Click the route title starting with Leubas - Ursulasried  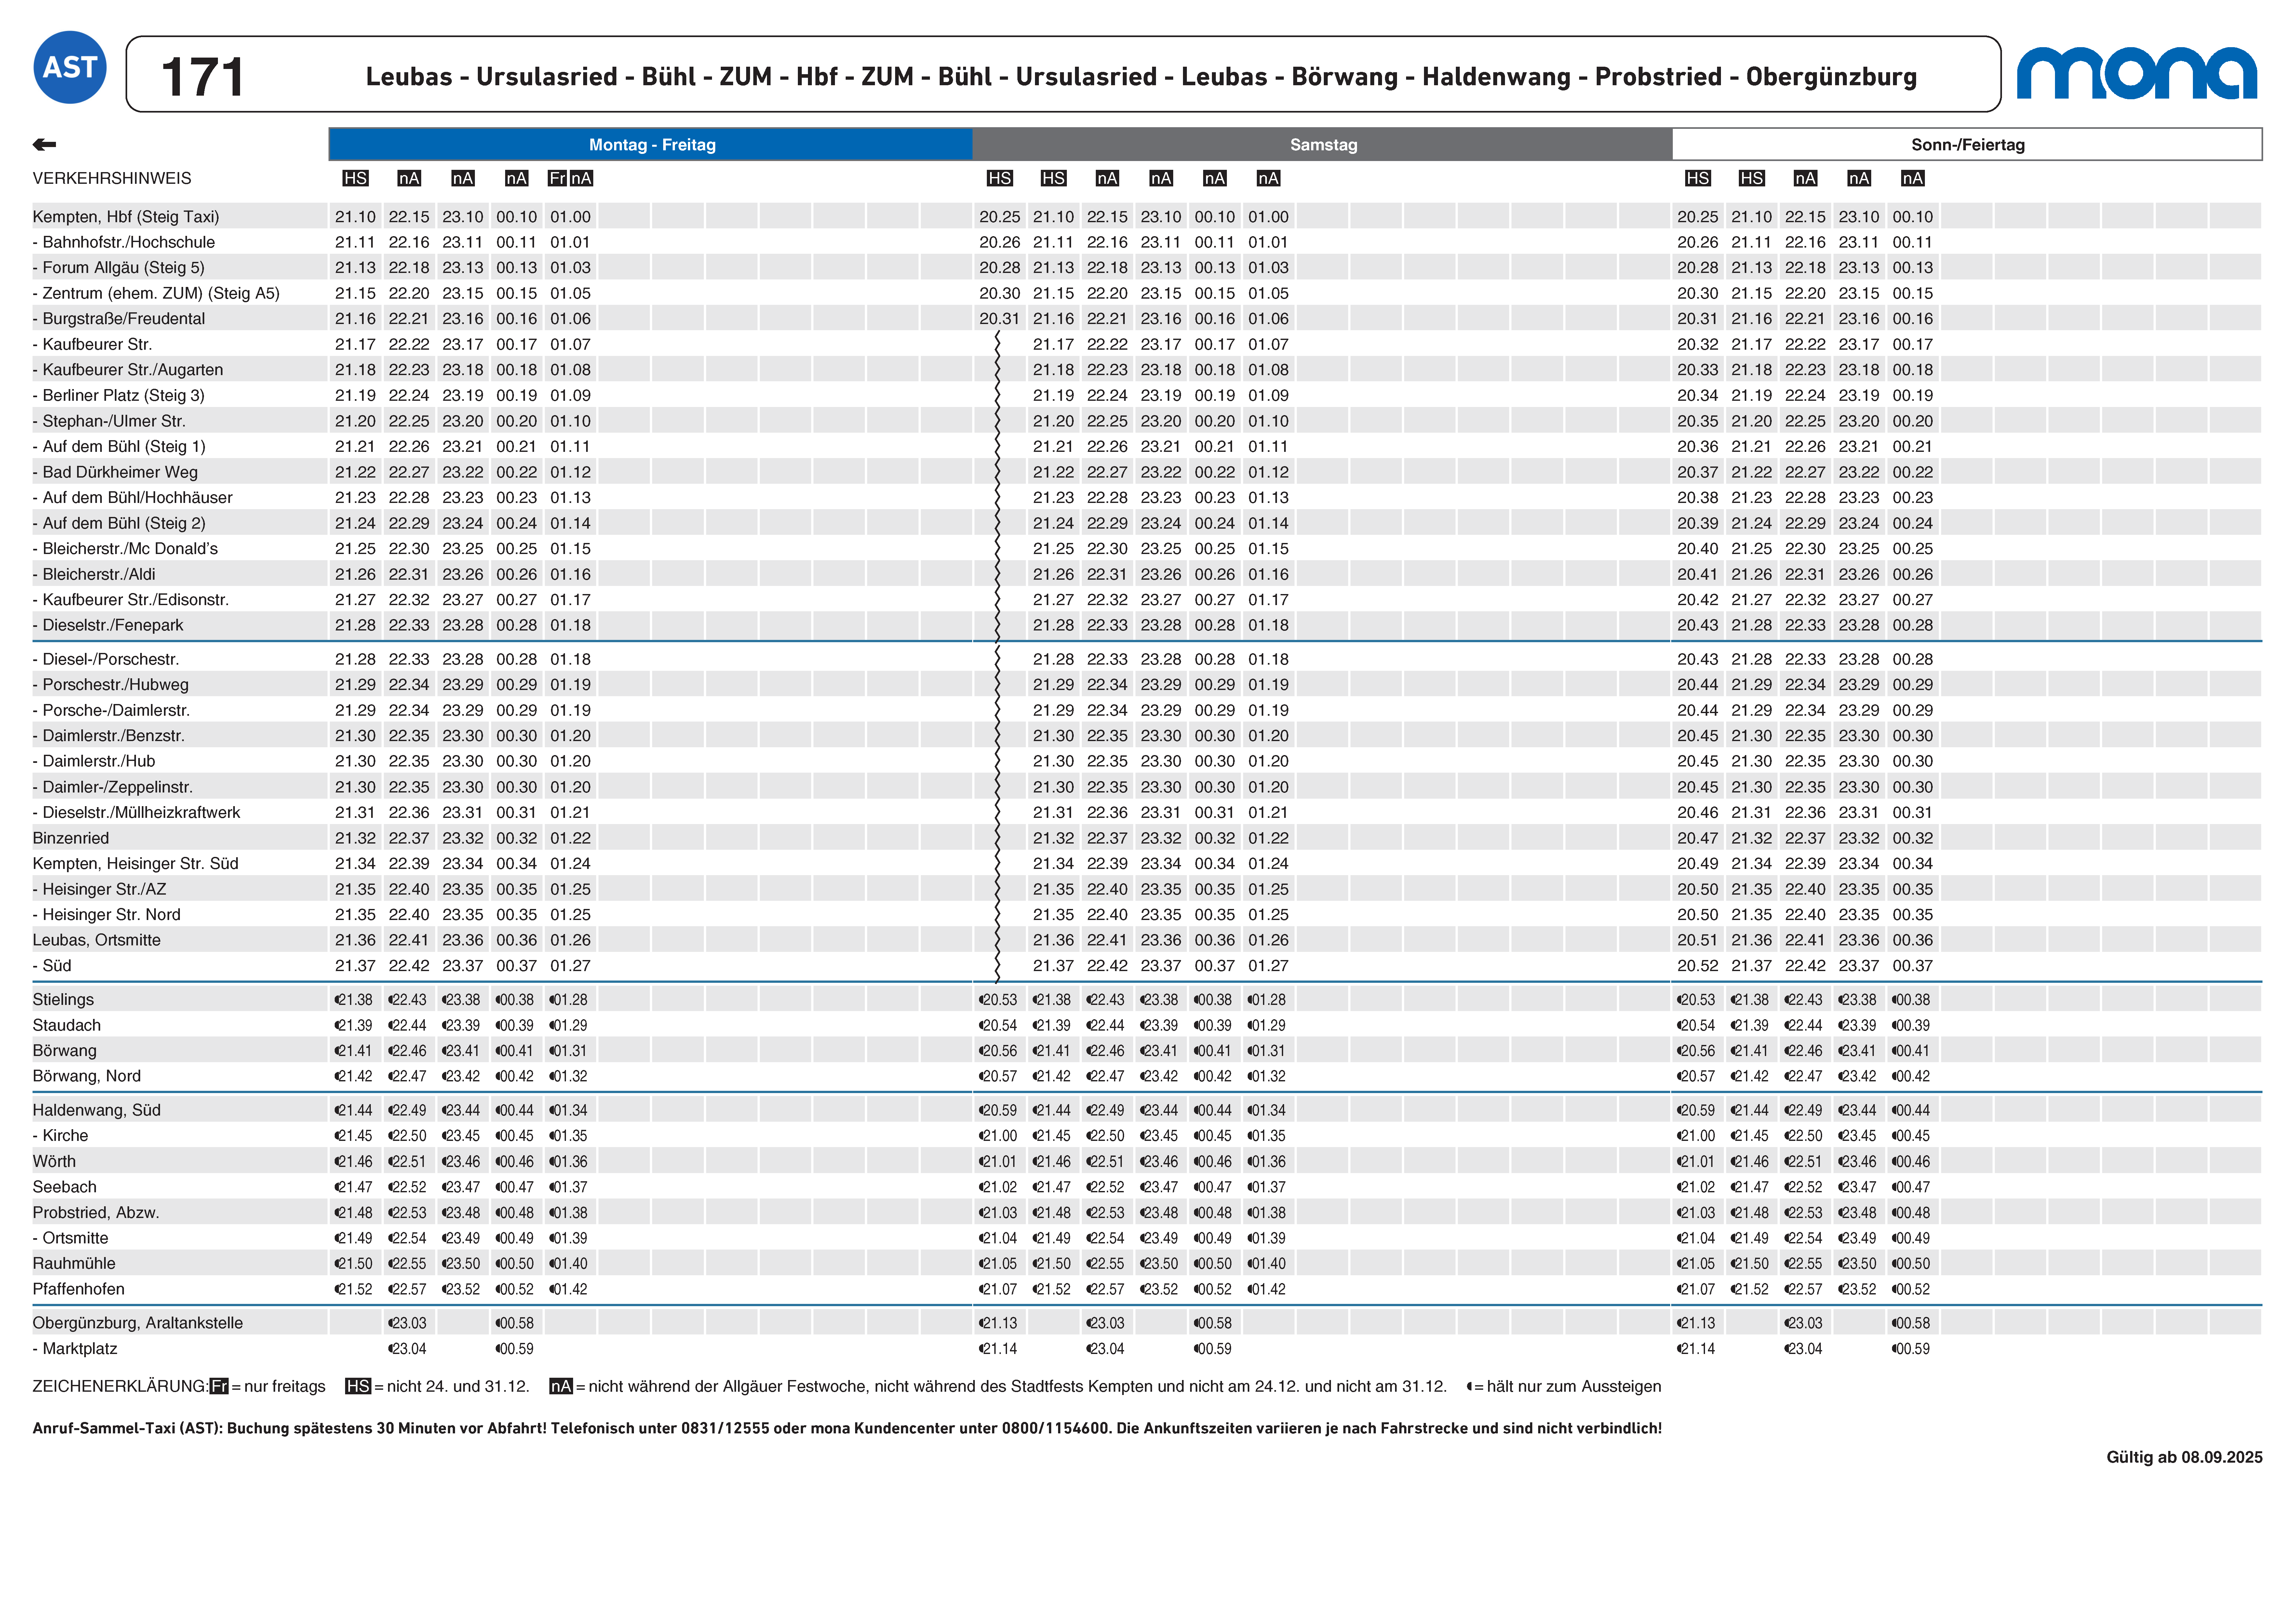tap(1141, 77)
